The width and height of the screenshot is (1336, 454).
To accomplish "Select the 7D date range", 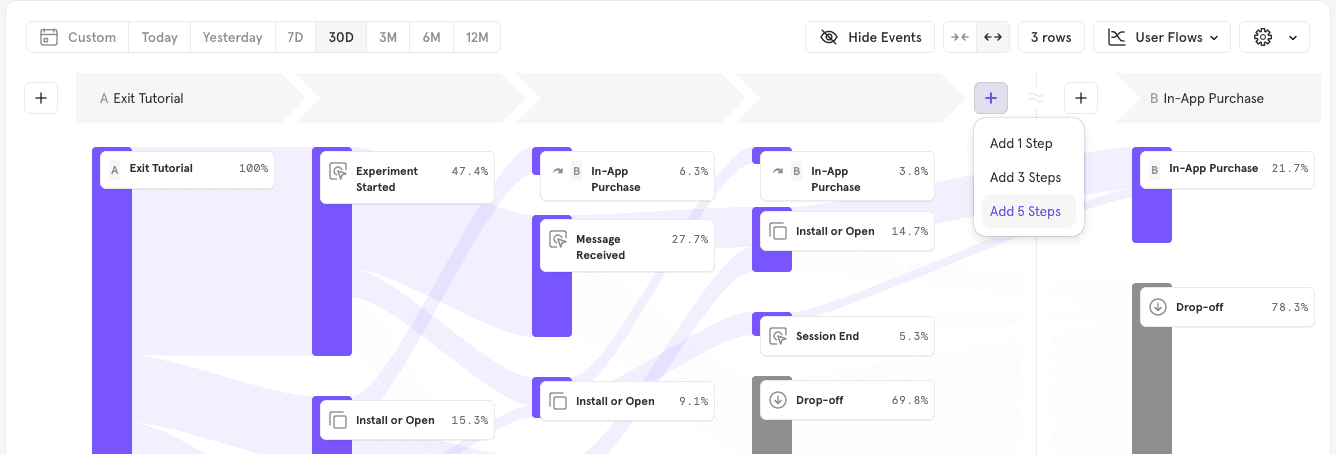I will click(295, 37).
